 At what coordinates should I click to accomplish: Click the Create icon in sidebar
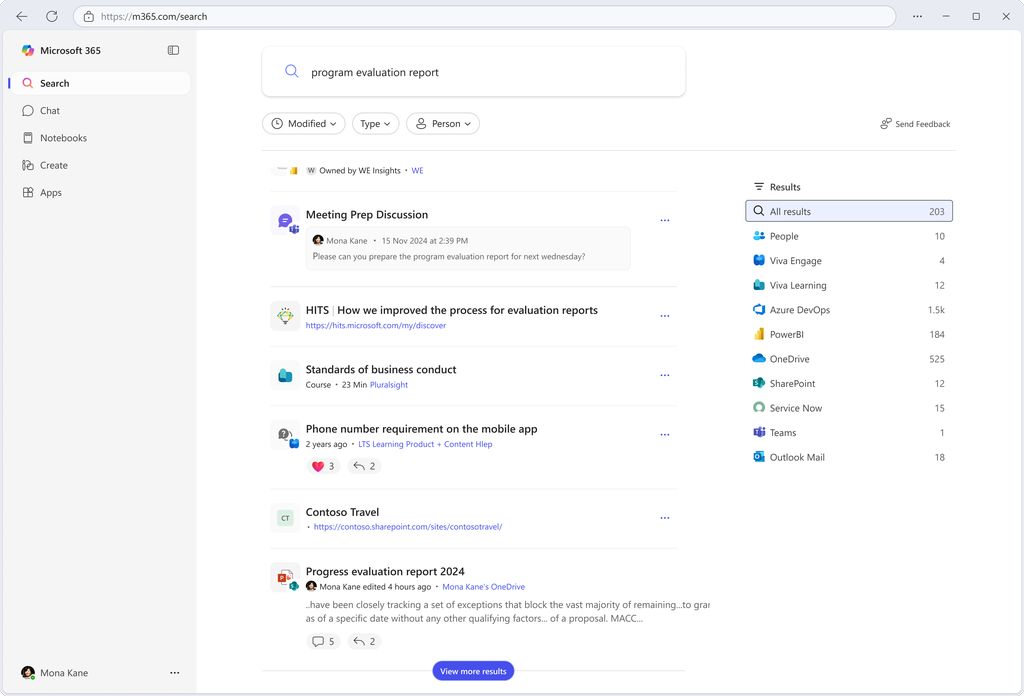[x=27, y=165]
